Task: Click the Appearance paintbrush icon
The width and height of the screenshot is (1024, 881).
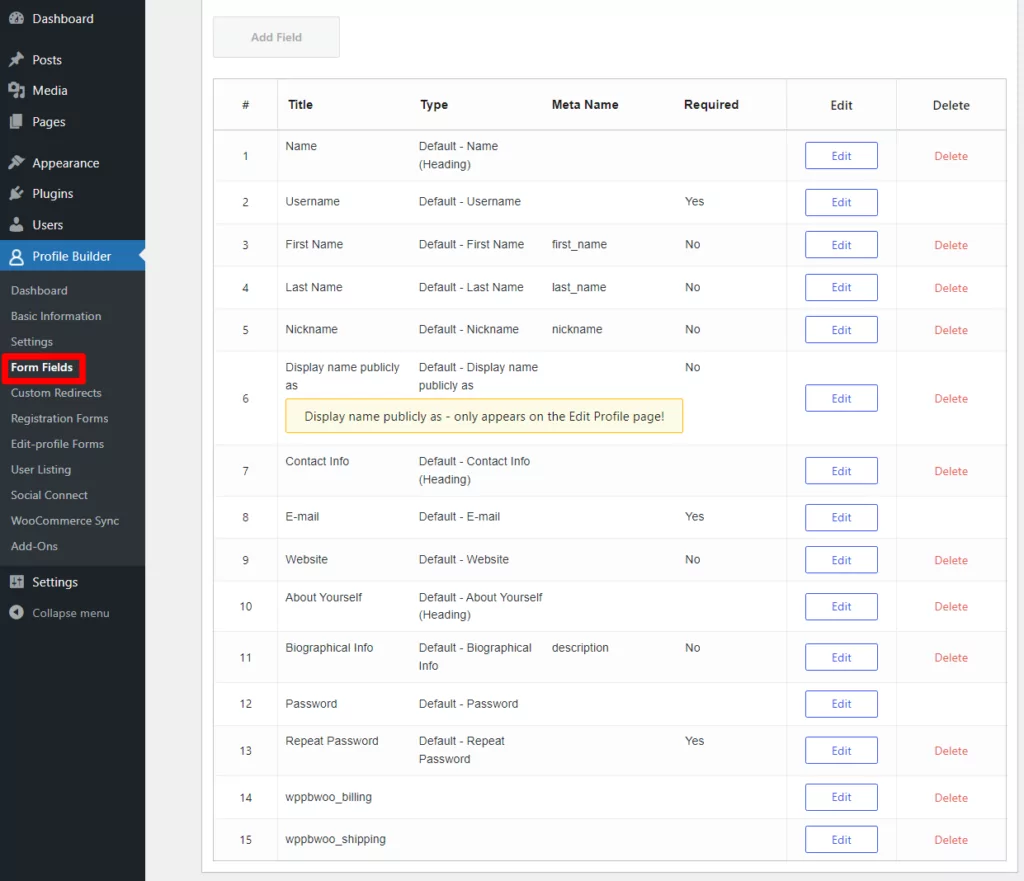Action: (x=16, y=163)
